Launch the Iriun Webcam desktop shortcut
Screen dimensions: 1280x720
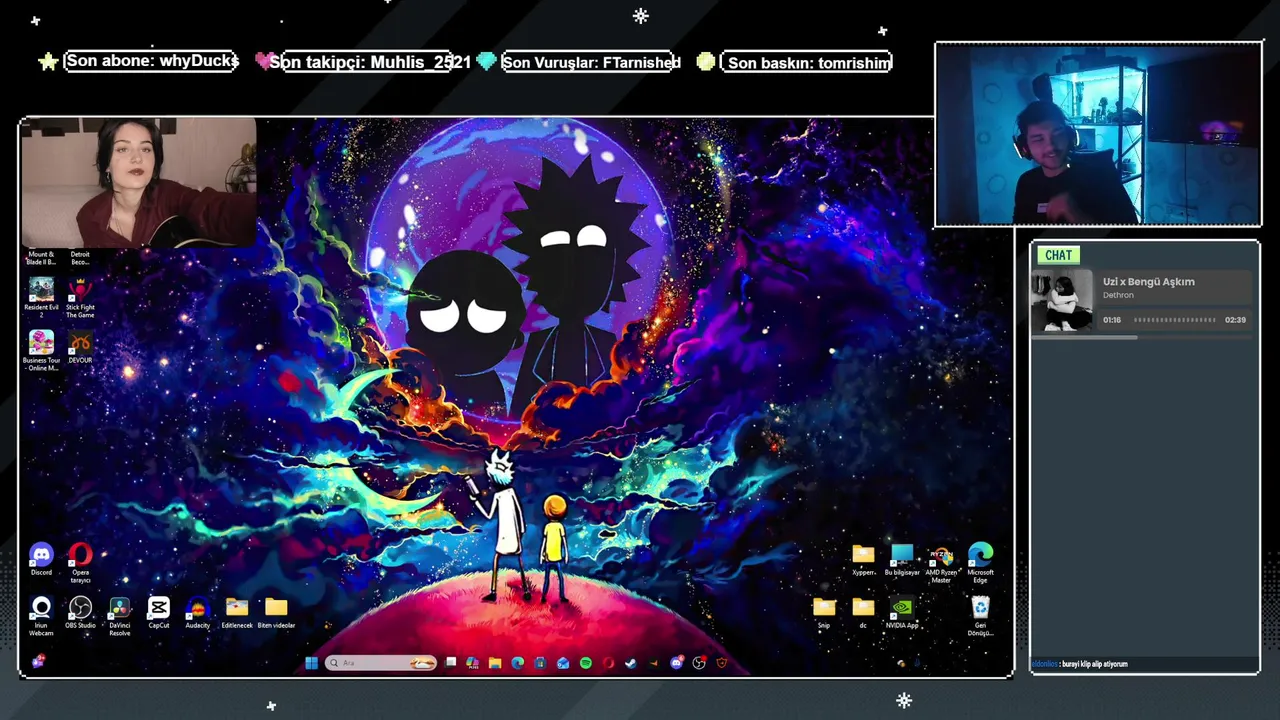coord(41,615)
